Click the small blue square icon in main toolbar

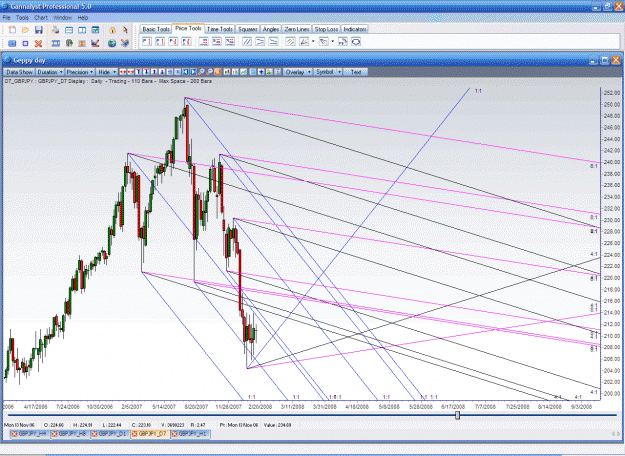pyautogui.click(x=25, y=43)
